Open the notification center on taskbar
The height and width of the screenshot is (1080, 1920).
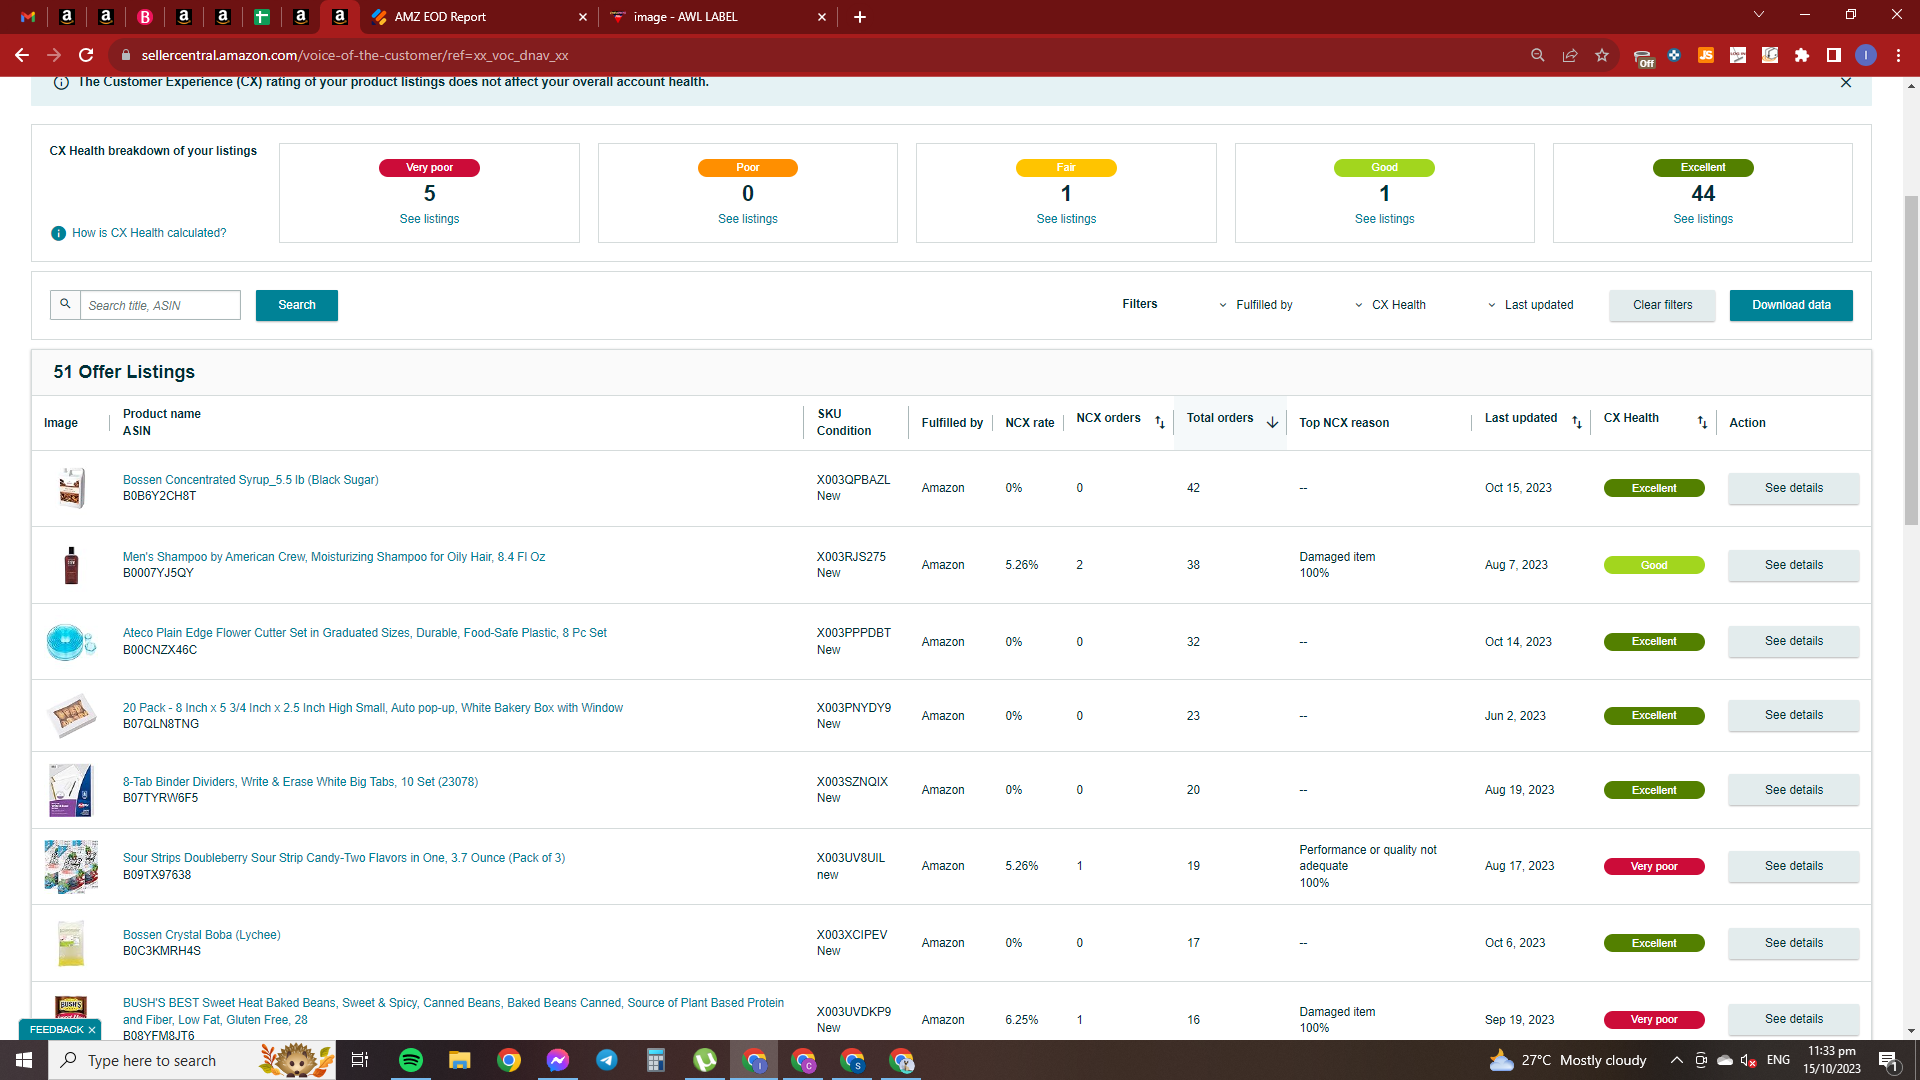coord(1889,1060)
